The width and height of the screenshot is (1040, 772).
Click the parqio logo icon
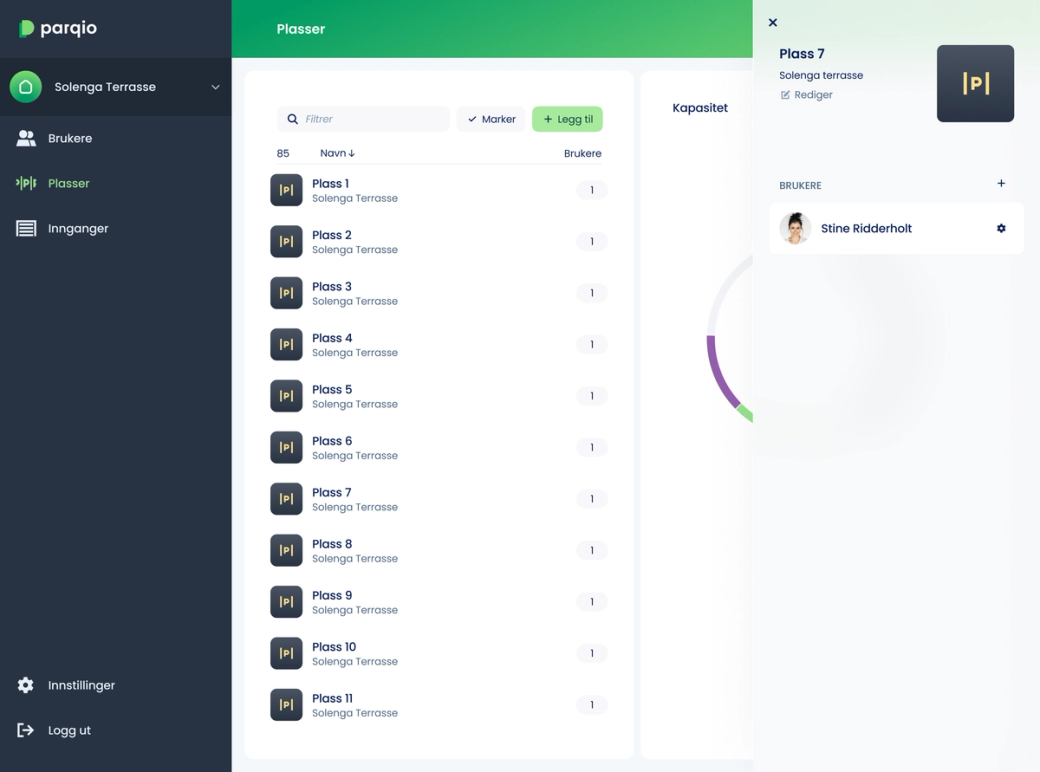26,29
